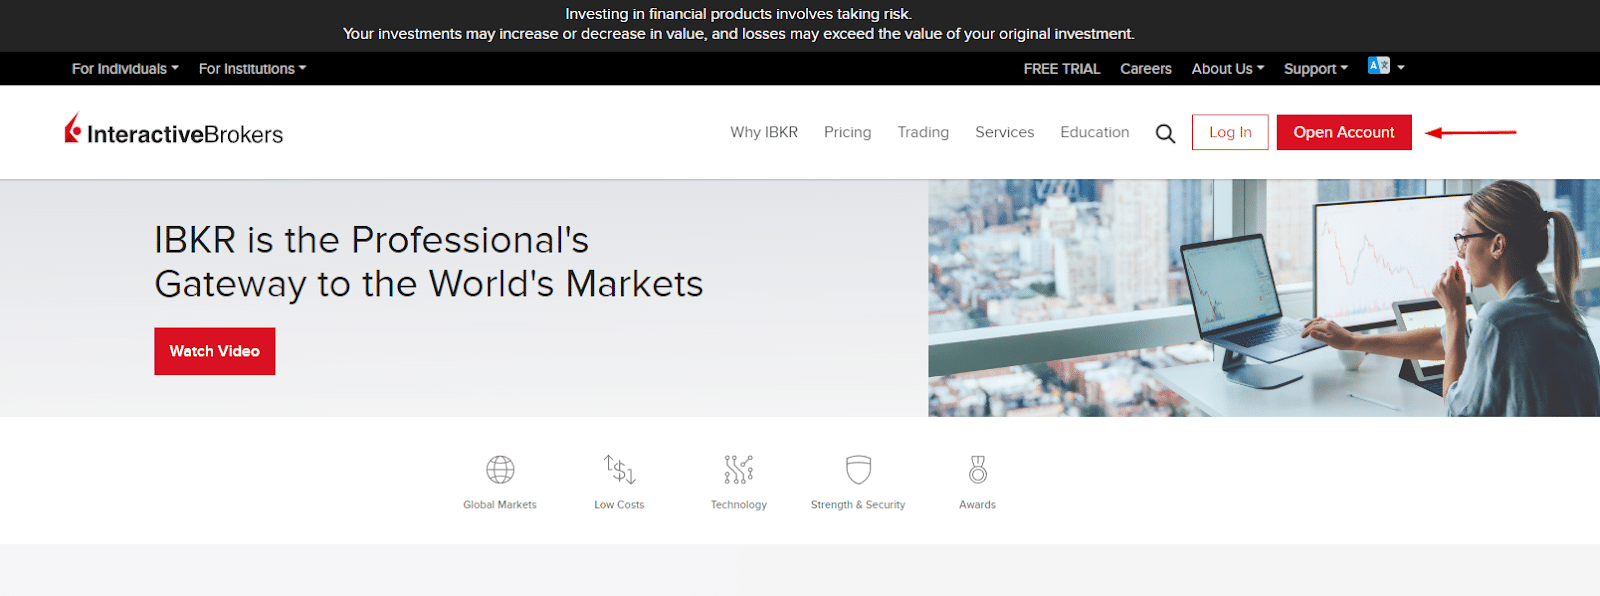Click the Global Markets label

(500, 505)
